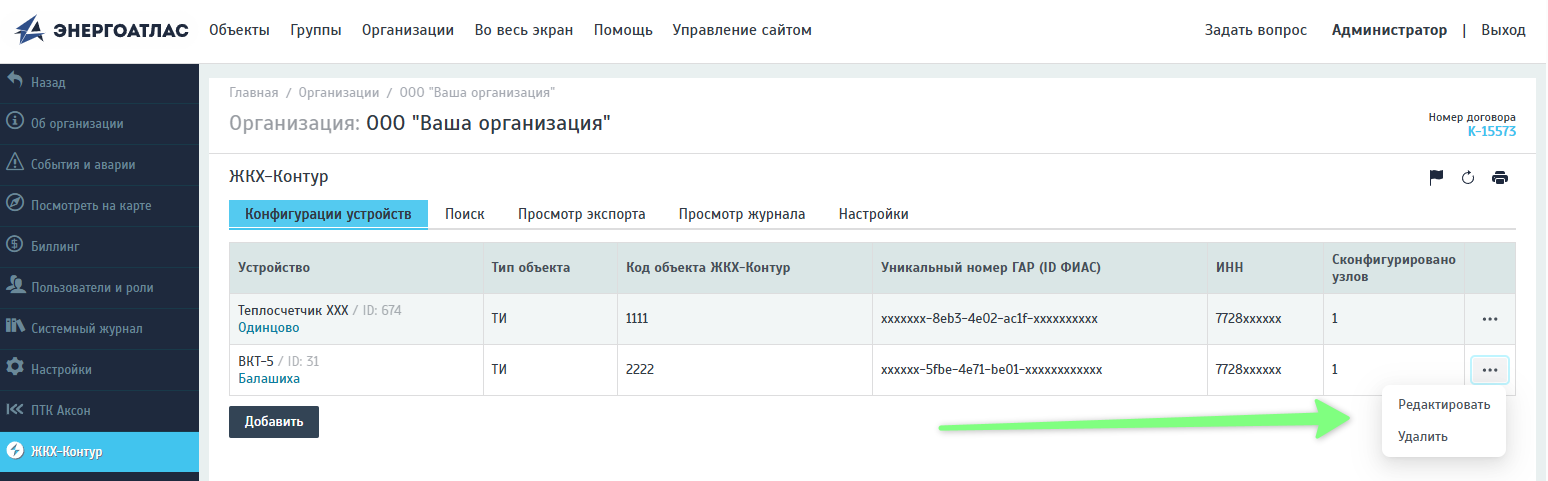Open События и аварии section

99,164
